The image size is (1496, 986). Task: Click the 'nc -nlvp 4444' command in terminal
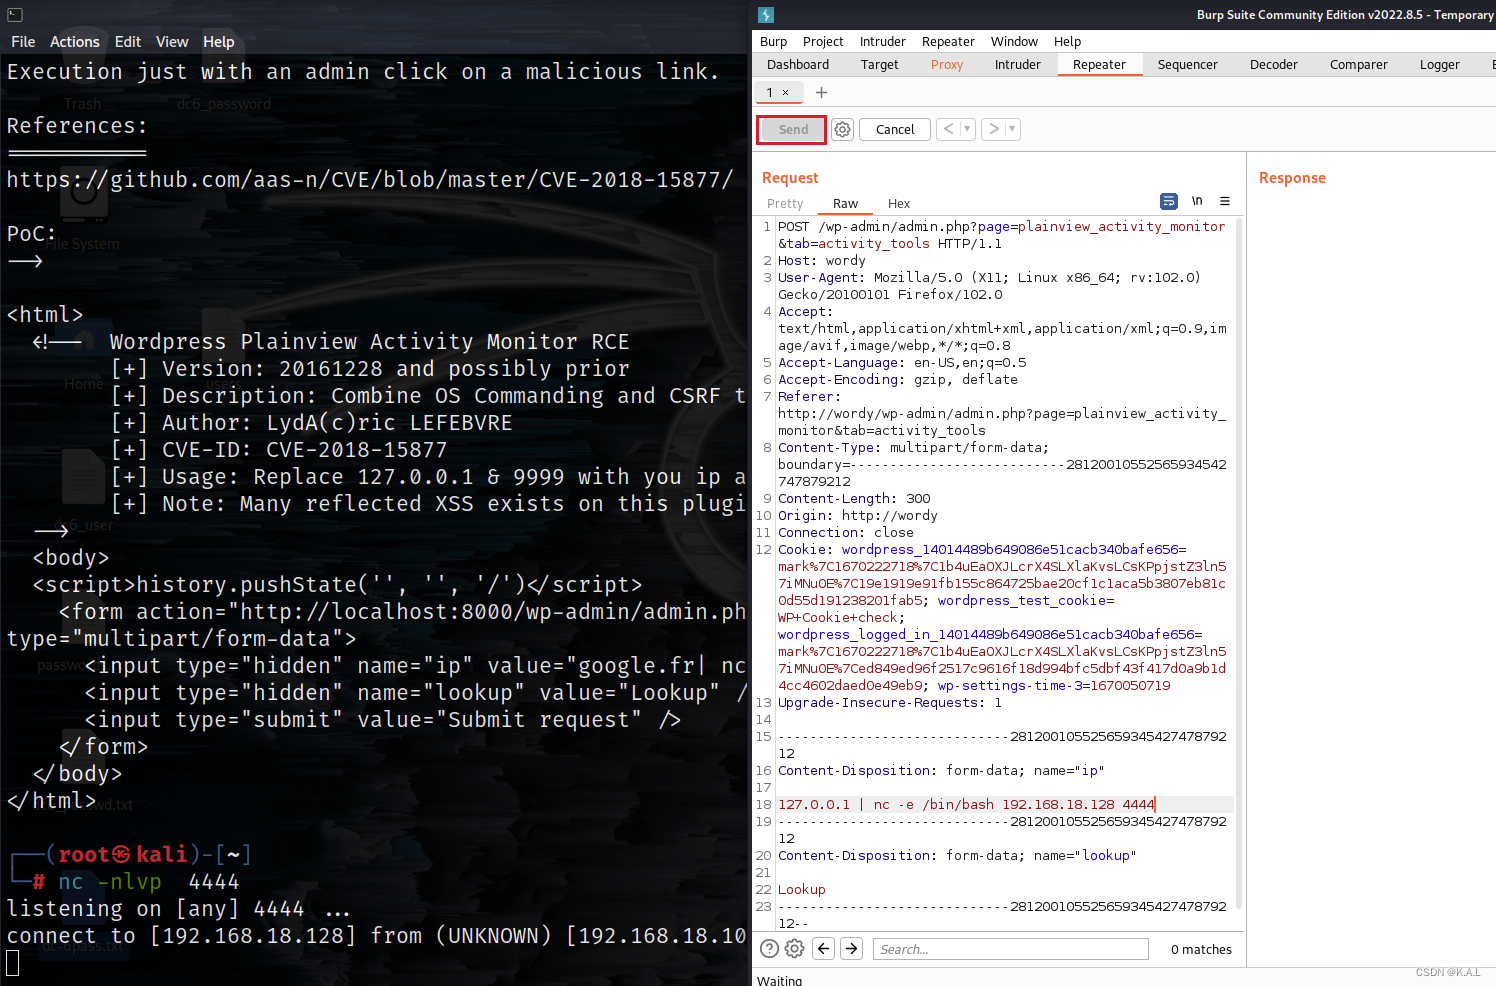149,882
